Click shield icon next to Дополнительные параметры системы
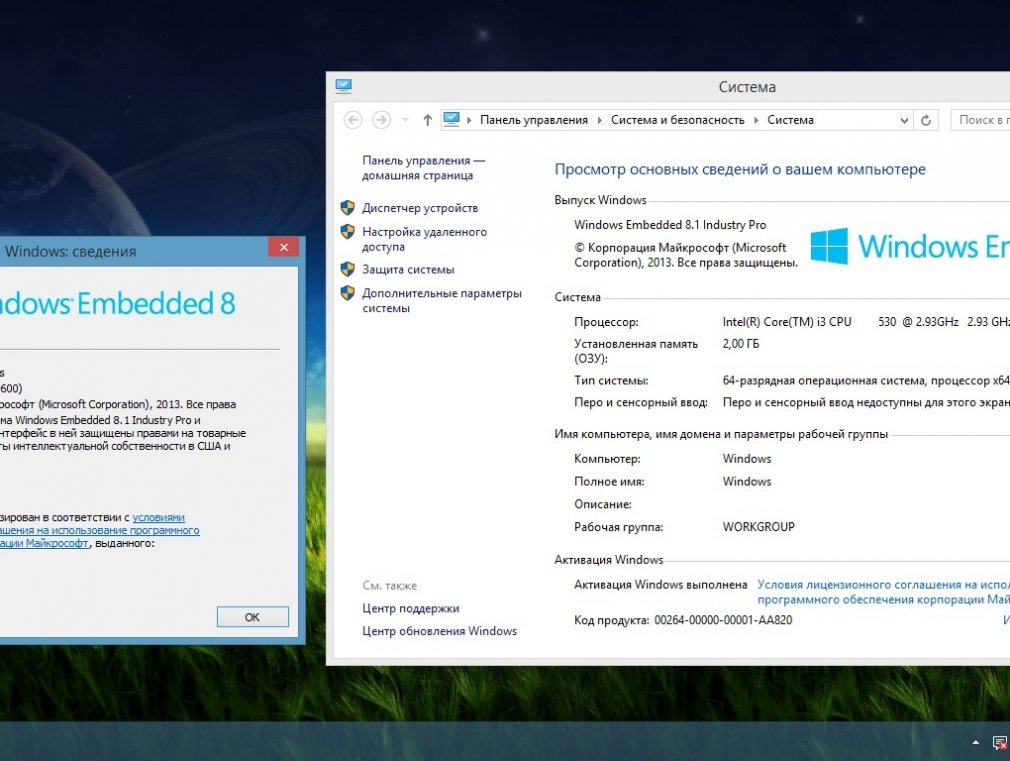The width and height of the screenshot is (1010, 761). (348, 293)
